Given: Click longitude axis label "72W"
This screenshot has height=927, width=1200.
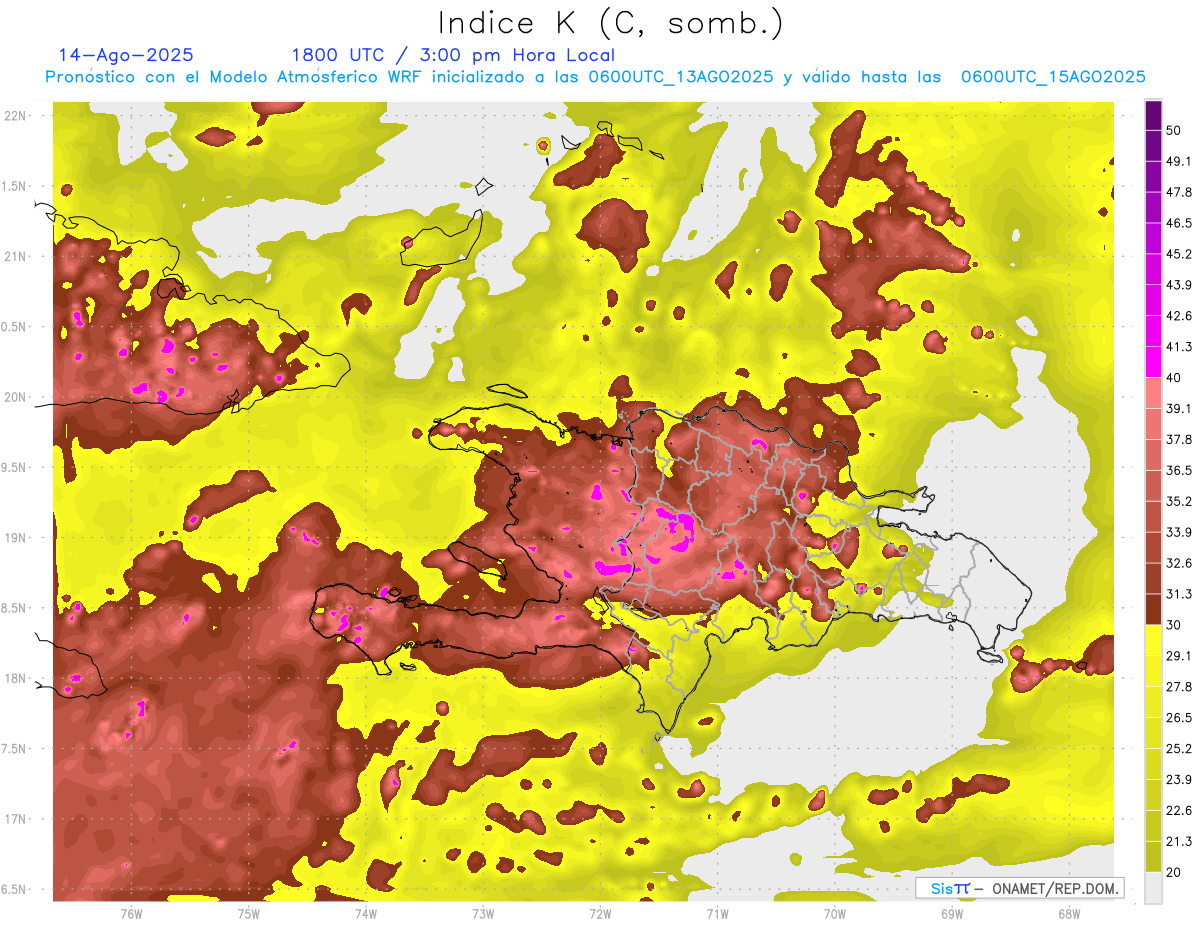Looking at the screenshot, I should 600,914.
